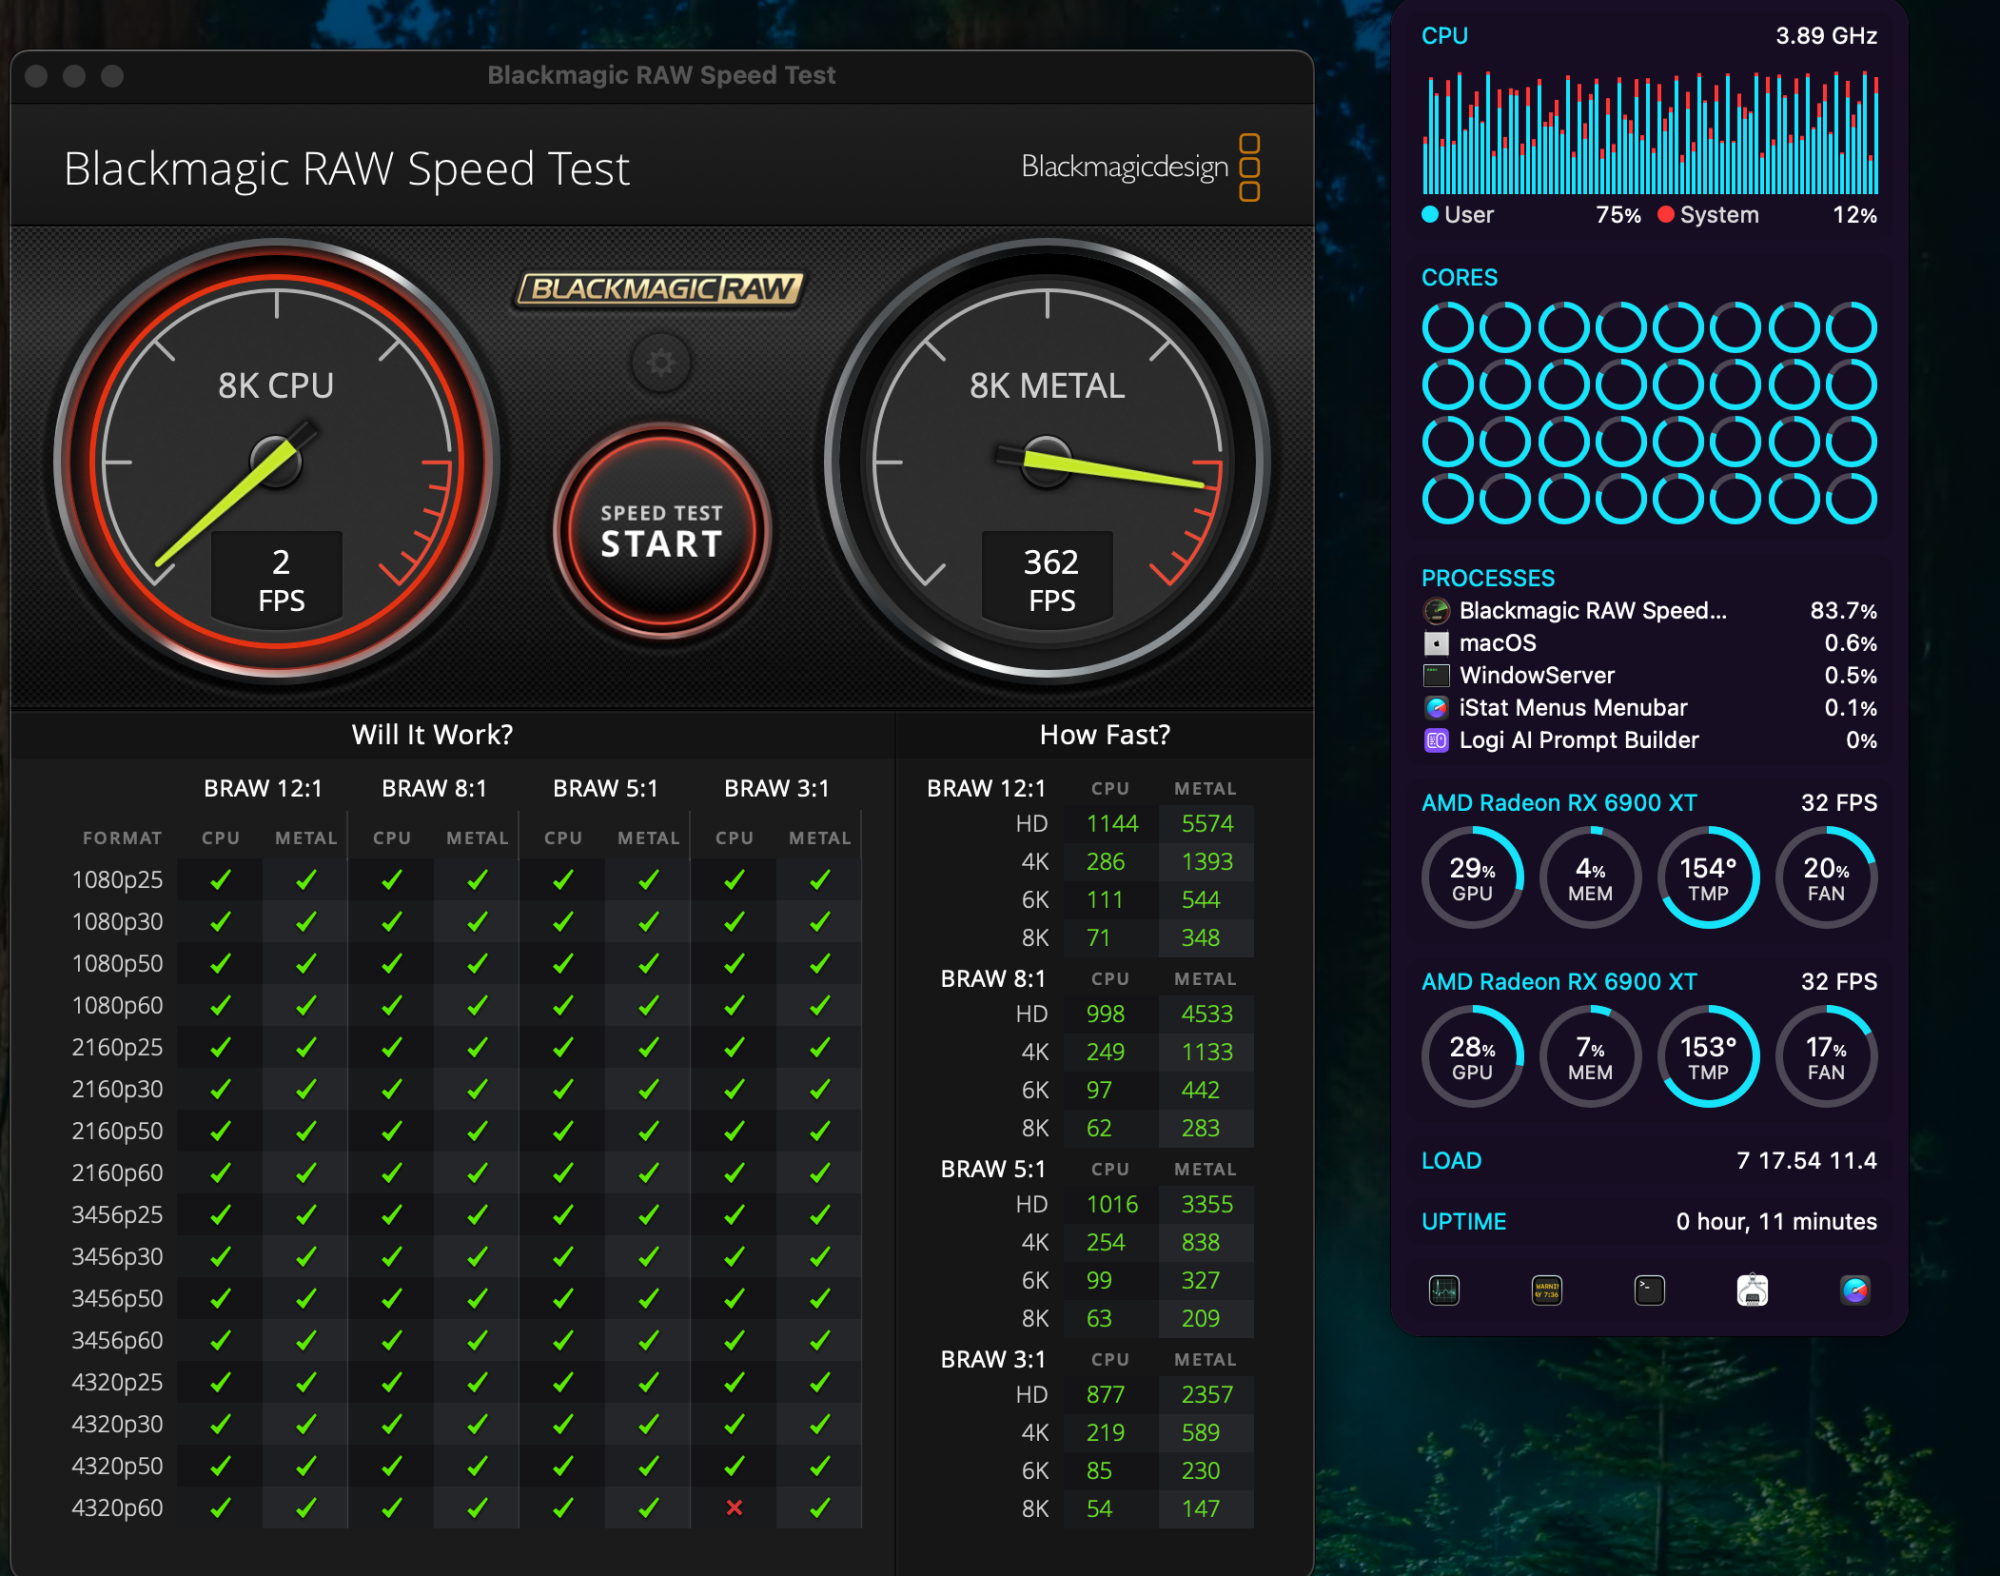Image resolution: width=2000 pixels, height=1576 pixels.
Task: Select the Blackmagic RAW Speed process row
Action: pyautogui.click(x=1592, y=610)
